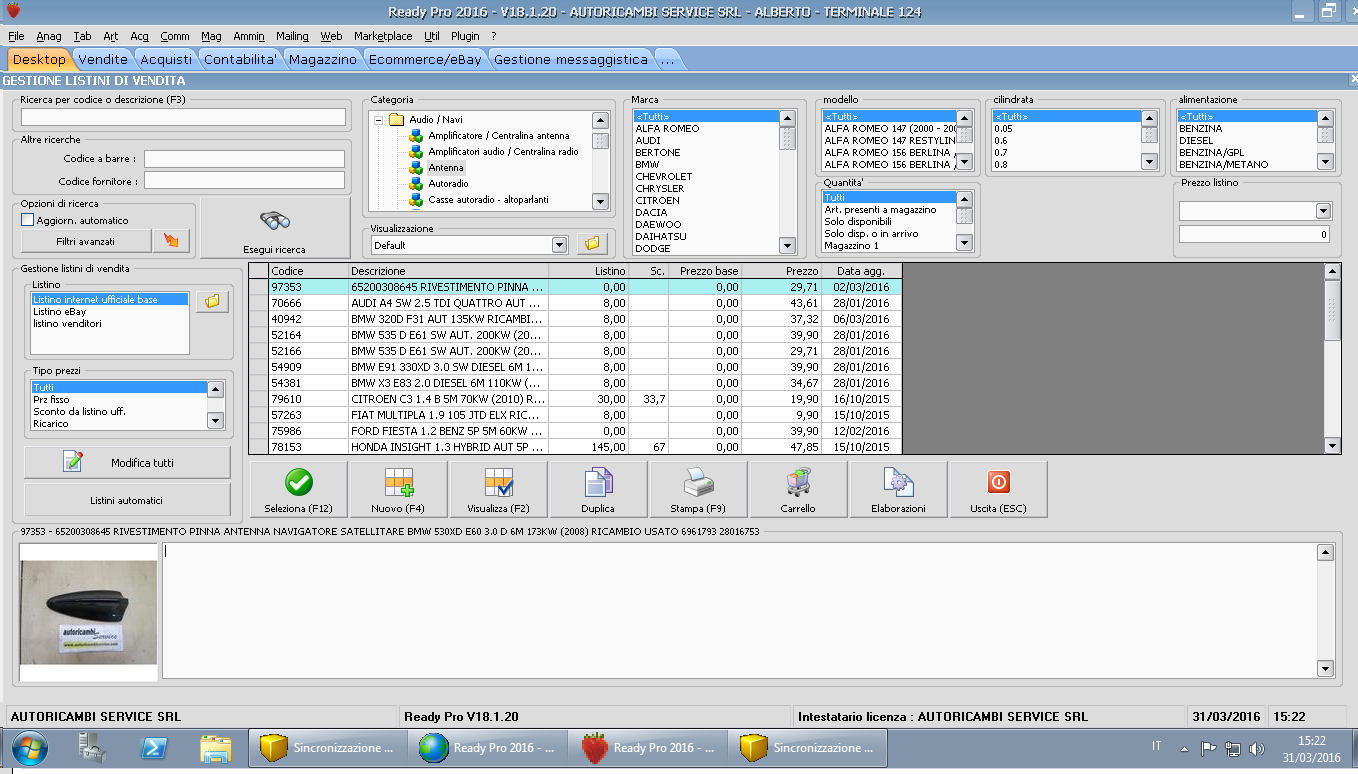This screenshot has height=774, width=1358.
Task: Click the Seleziona (F12) green checkmark
Action: [x=298, y=483]
